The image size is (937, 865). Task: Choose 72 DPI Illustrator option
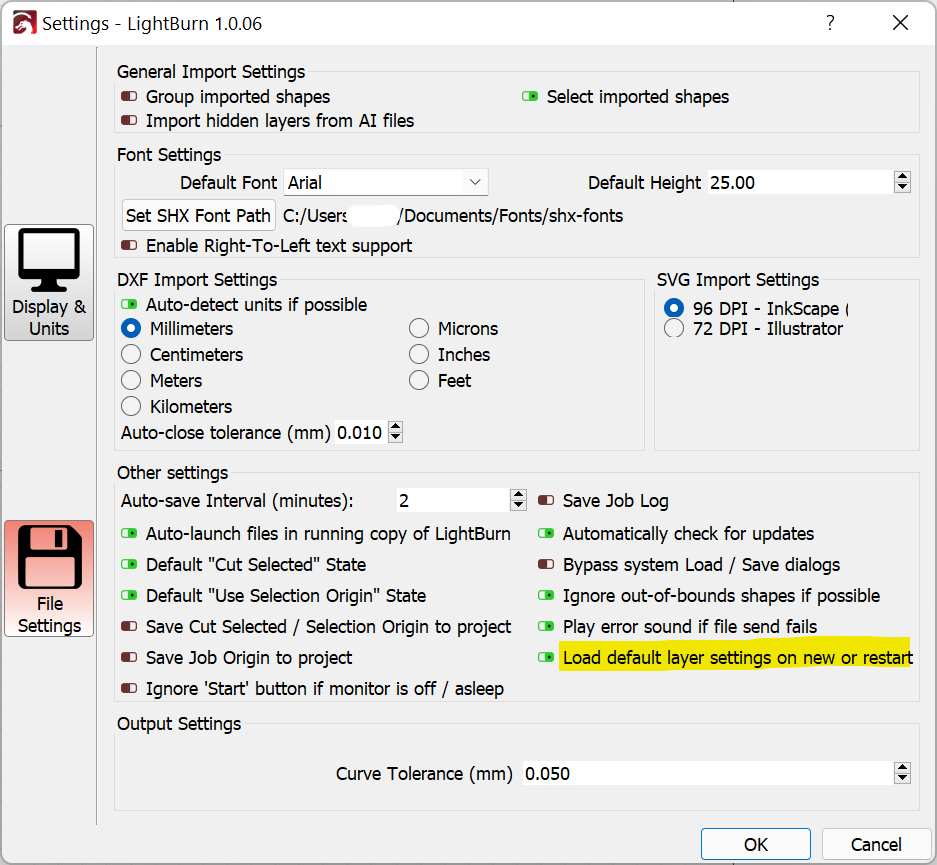674,329
